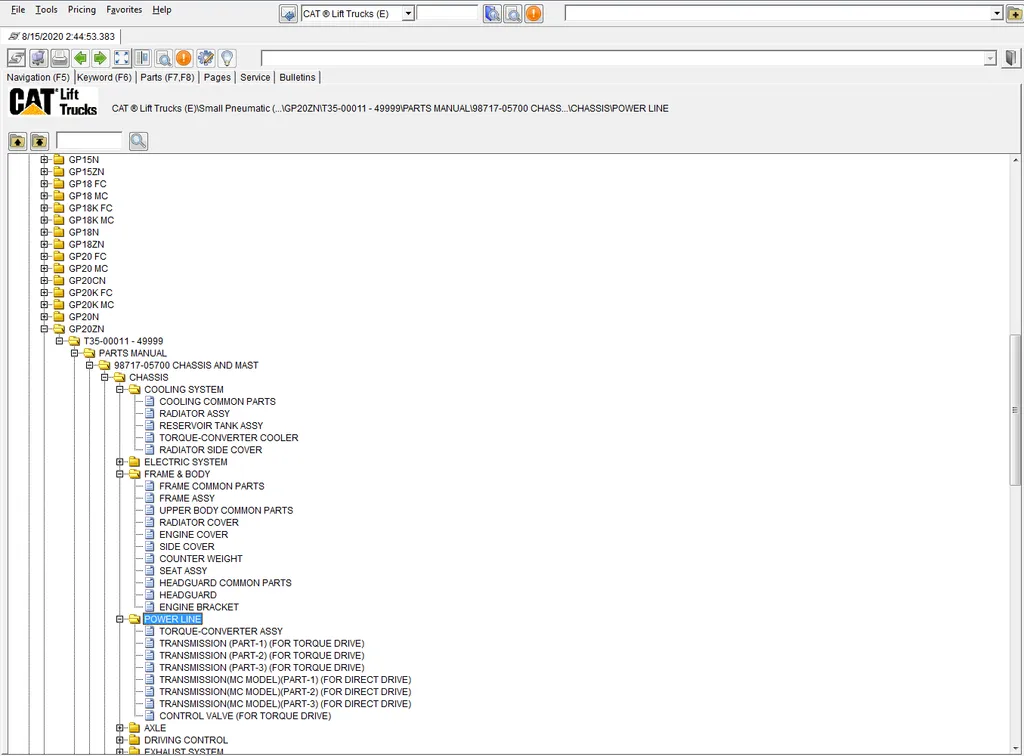The image size is (1024, 756).
Task: Switch to the Parts (F7,F8) tab
Action: pos(167,77)
